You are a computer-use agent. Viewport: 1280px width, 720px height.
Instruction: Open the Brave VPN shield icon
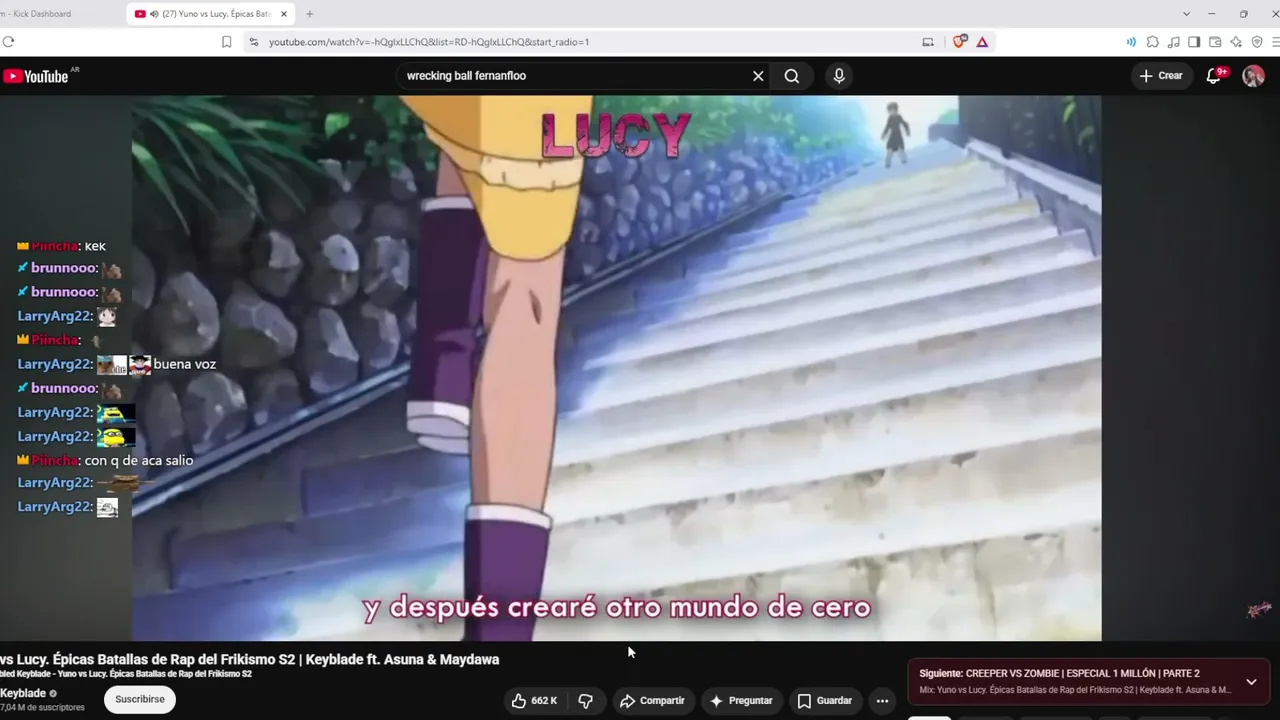click(x=1257, y=42)
